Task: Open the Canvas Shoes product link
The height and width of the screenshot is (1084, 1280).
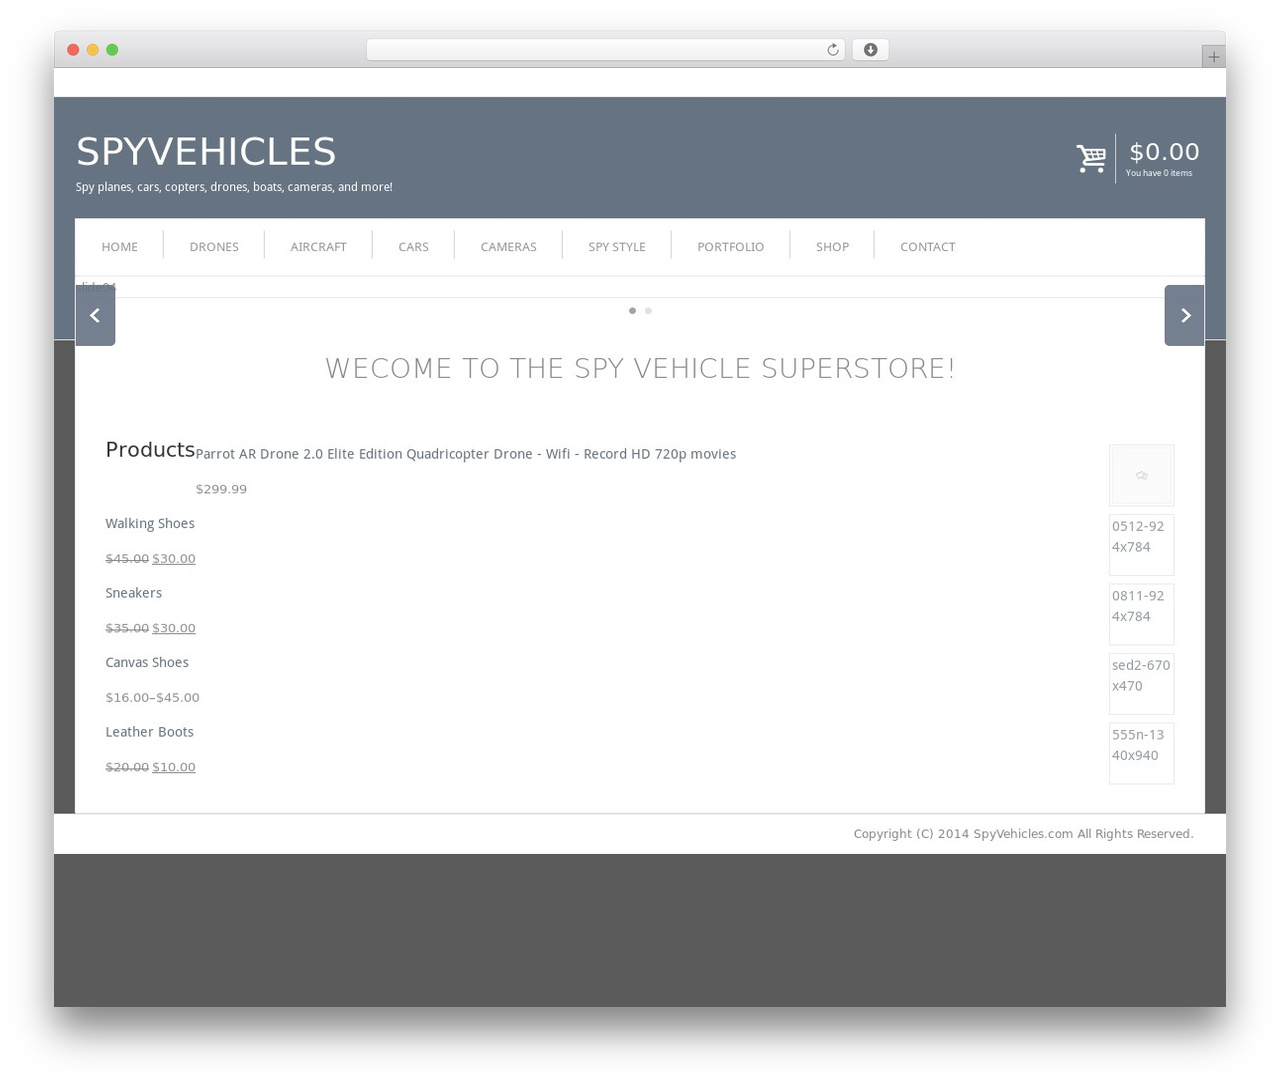Action: 147,663
